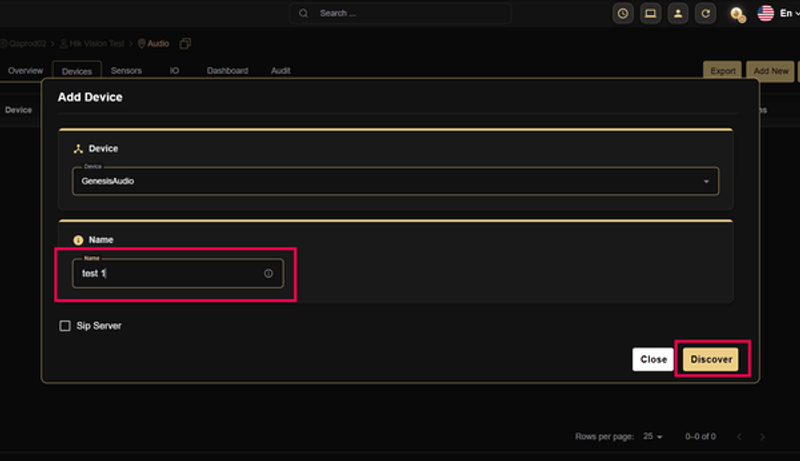Viewport: 800px width, 461px height.
Task: Switch to the Audit tab
Action: point(281,71)
